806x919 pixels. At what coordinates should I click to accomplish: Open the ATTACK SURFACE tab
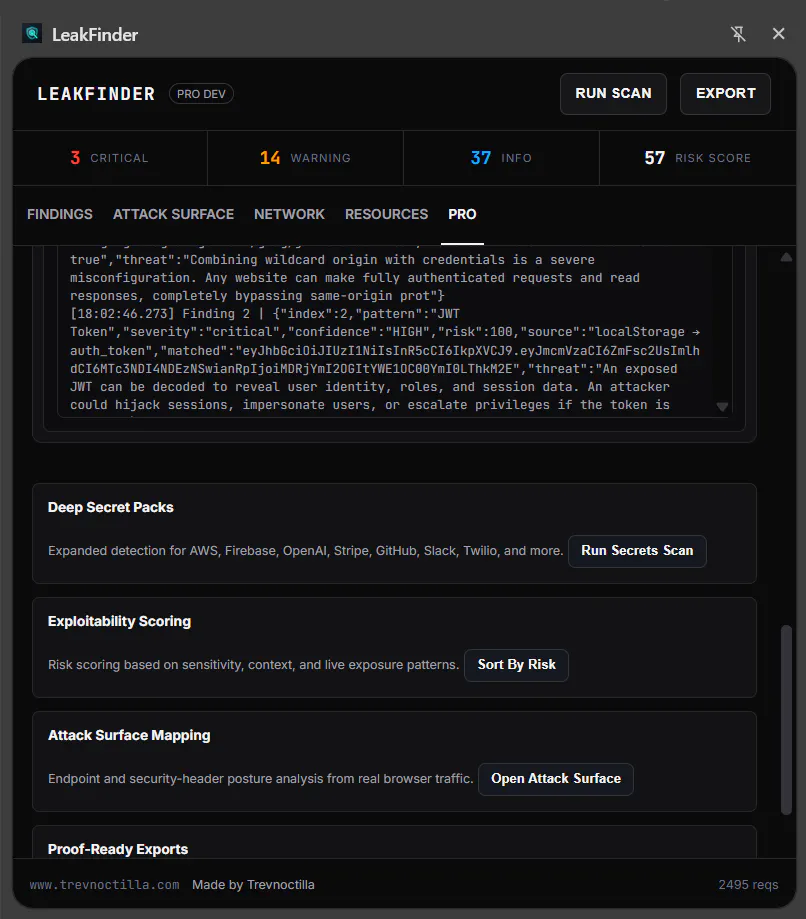coord(174,215)
